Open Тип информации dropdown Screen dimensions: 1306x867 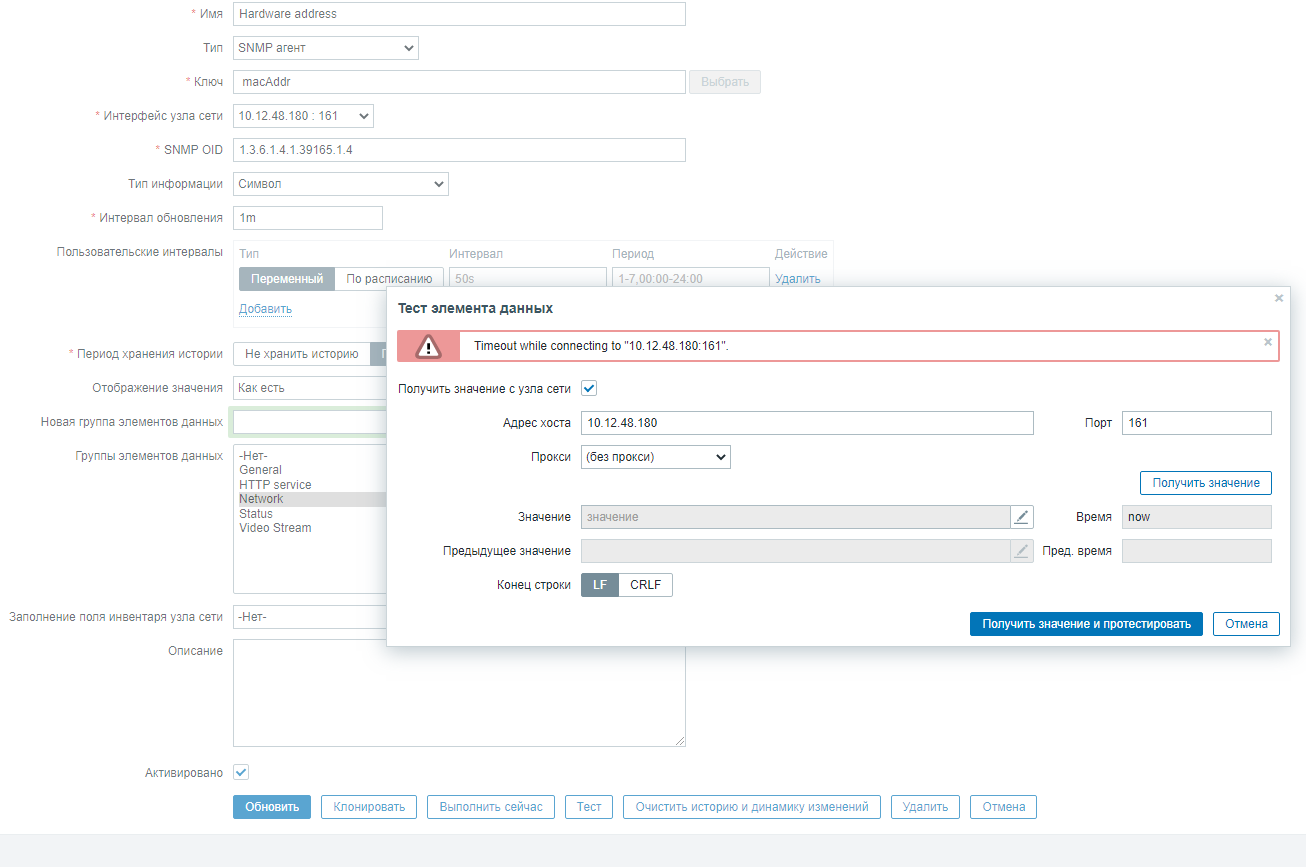(341, 184)
